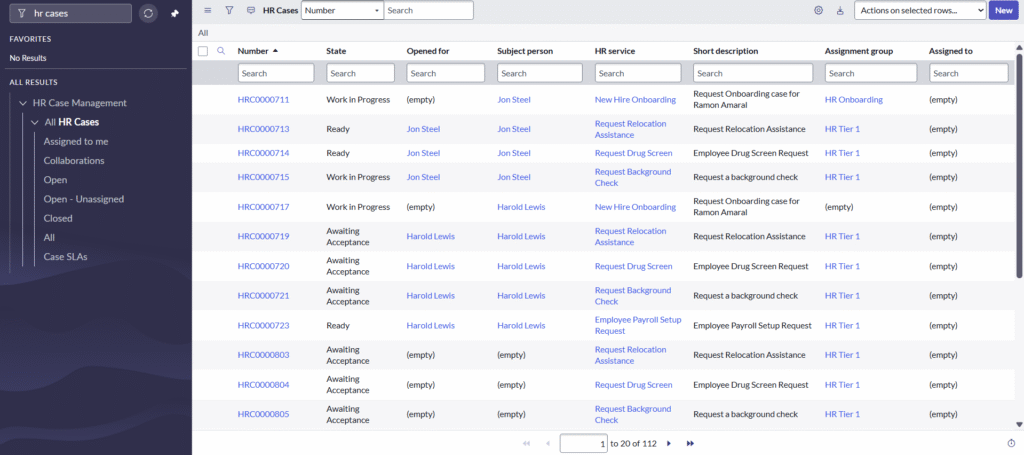Click the State column search field
This screenshot has width=1024, height=455.
[x=360, y=73]
